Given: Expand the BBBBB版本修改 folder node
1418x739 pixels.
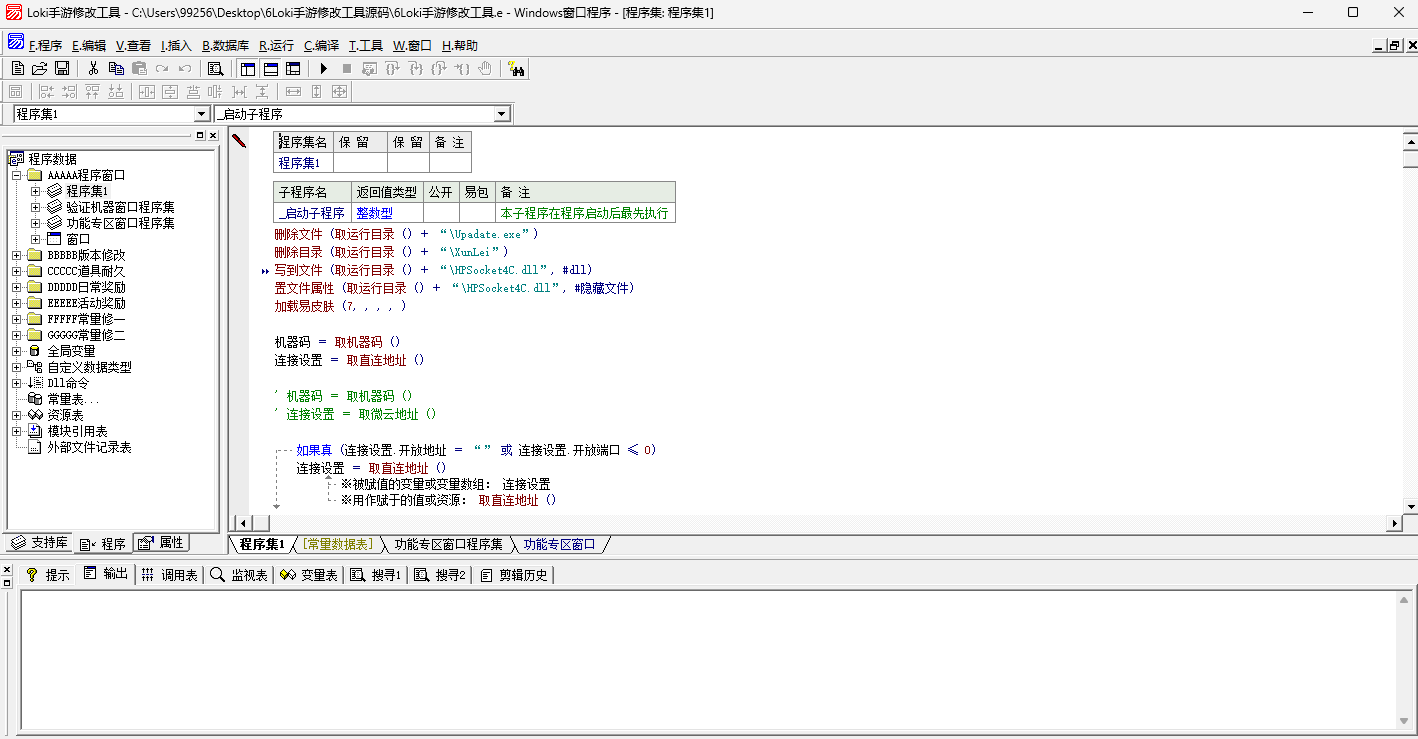Looking at the screenshot, I should pyautogui.click(x=17, y=255).
